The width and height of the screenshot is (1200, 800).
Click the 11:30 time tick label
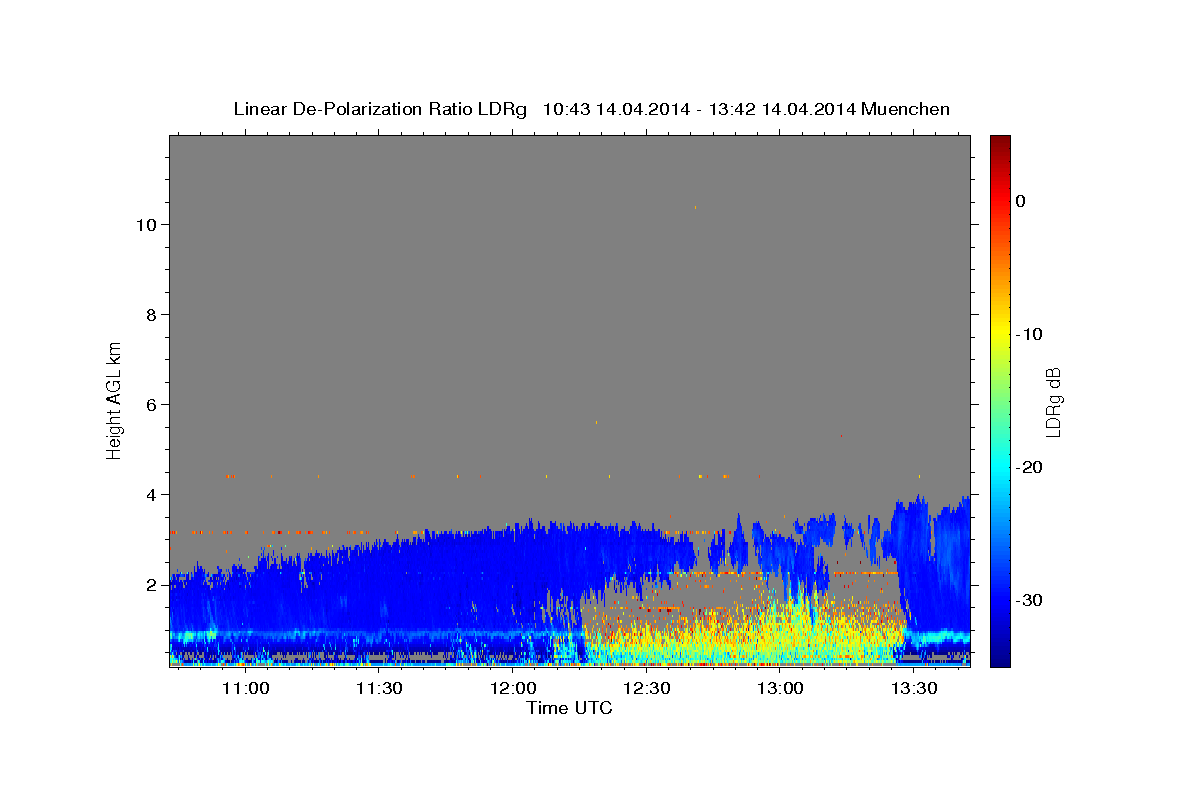[x=379, y=689]
